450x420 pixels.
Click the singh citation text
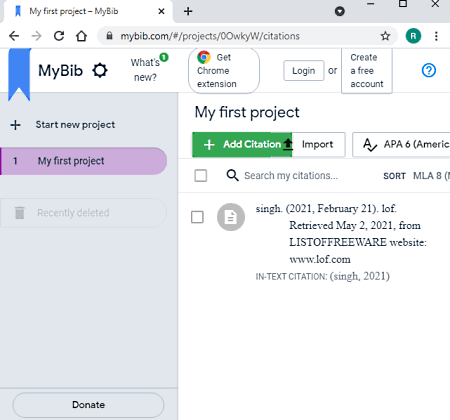coord(341,234)
